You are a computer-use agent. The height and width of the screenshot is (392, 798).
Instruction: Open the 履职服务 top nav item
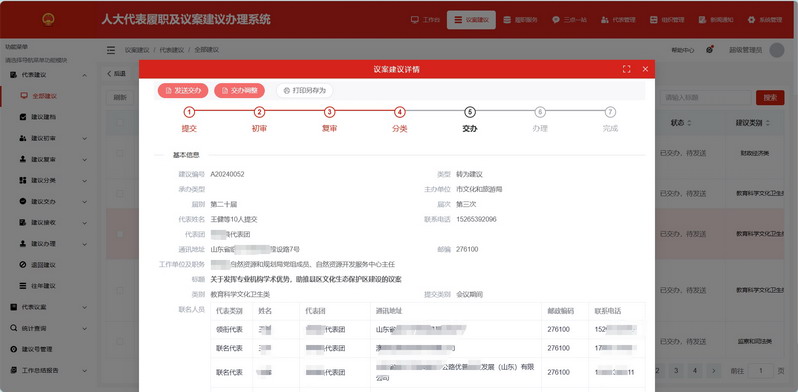tap(520, 20)
